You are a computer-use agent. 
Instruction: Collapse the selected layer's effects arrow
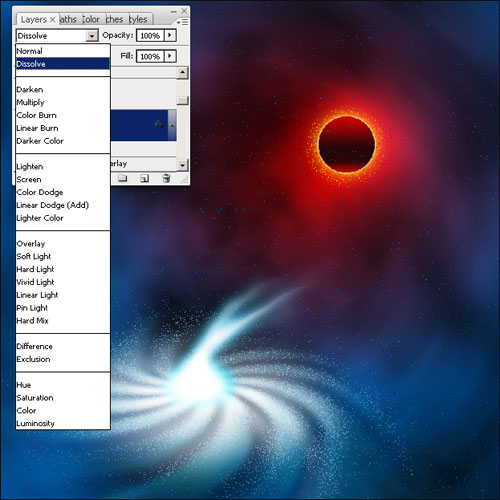click(x=172, y=125)
